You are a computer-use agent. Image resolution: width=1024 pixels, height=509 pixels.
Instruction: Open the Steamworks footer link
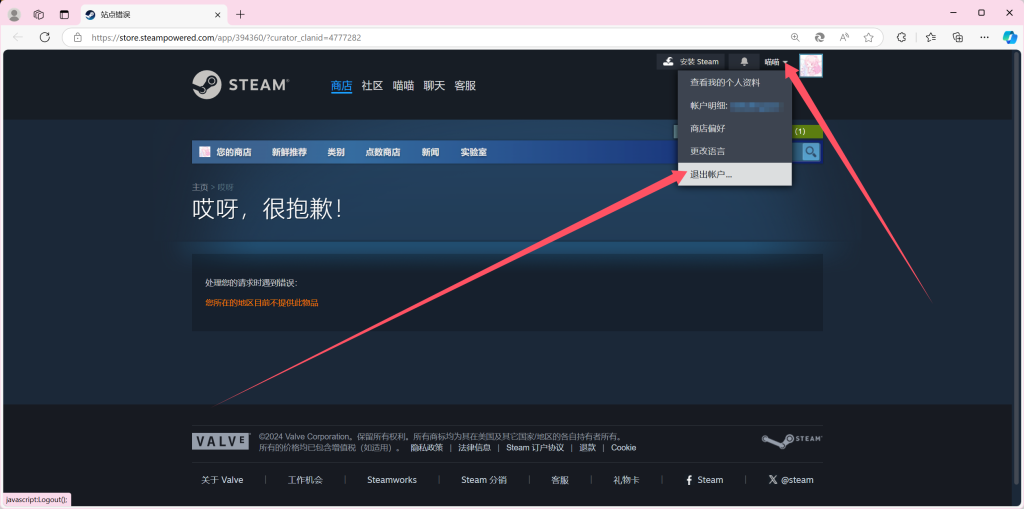(392, 480)
